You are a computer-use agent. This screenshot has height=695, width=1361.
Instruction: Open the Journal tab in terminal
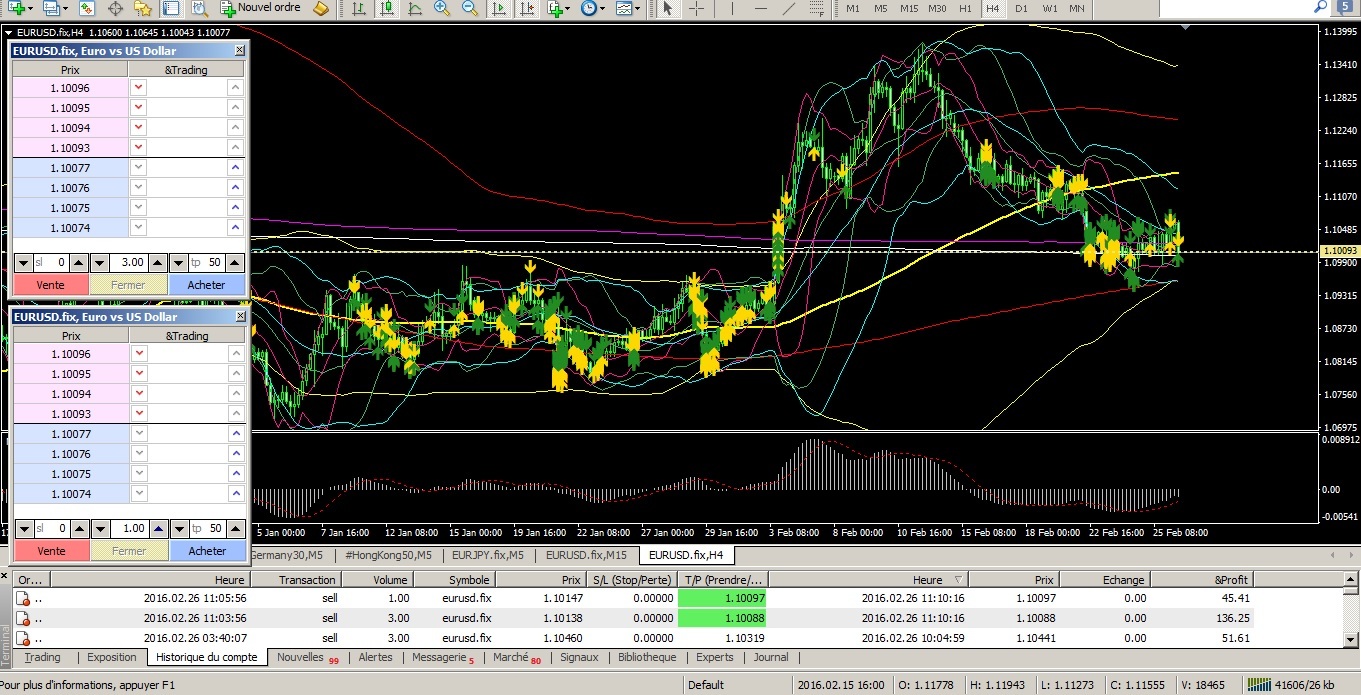770,658
